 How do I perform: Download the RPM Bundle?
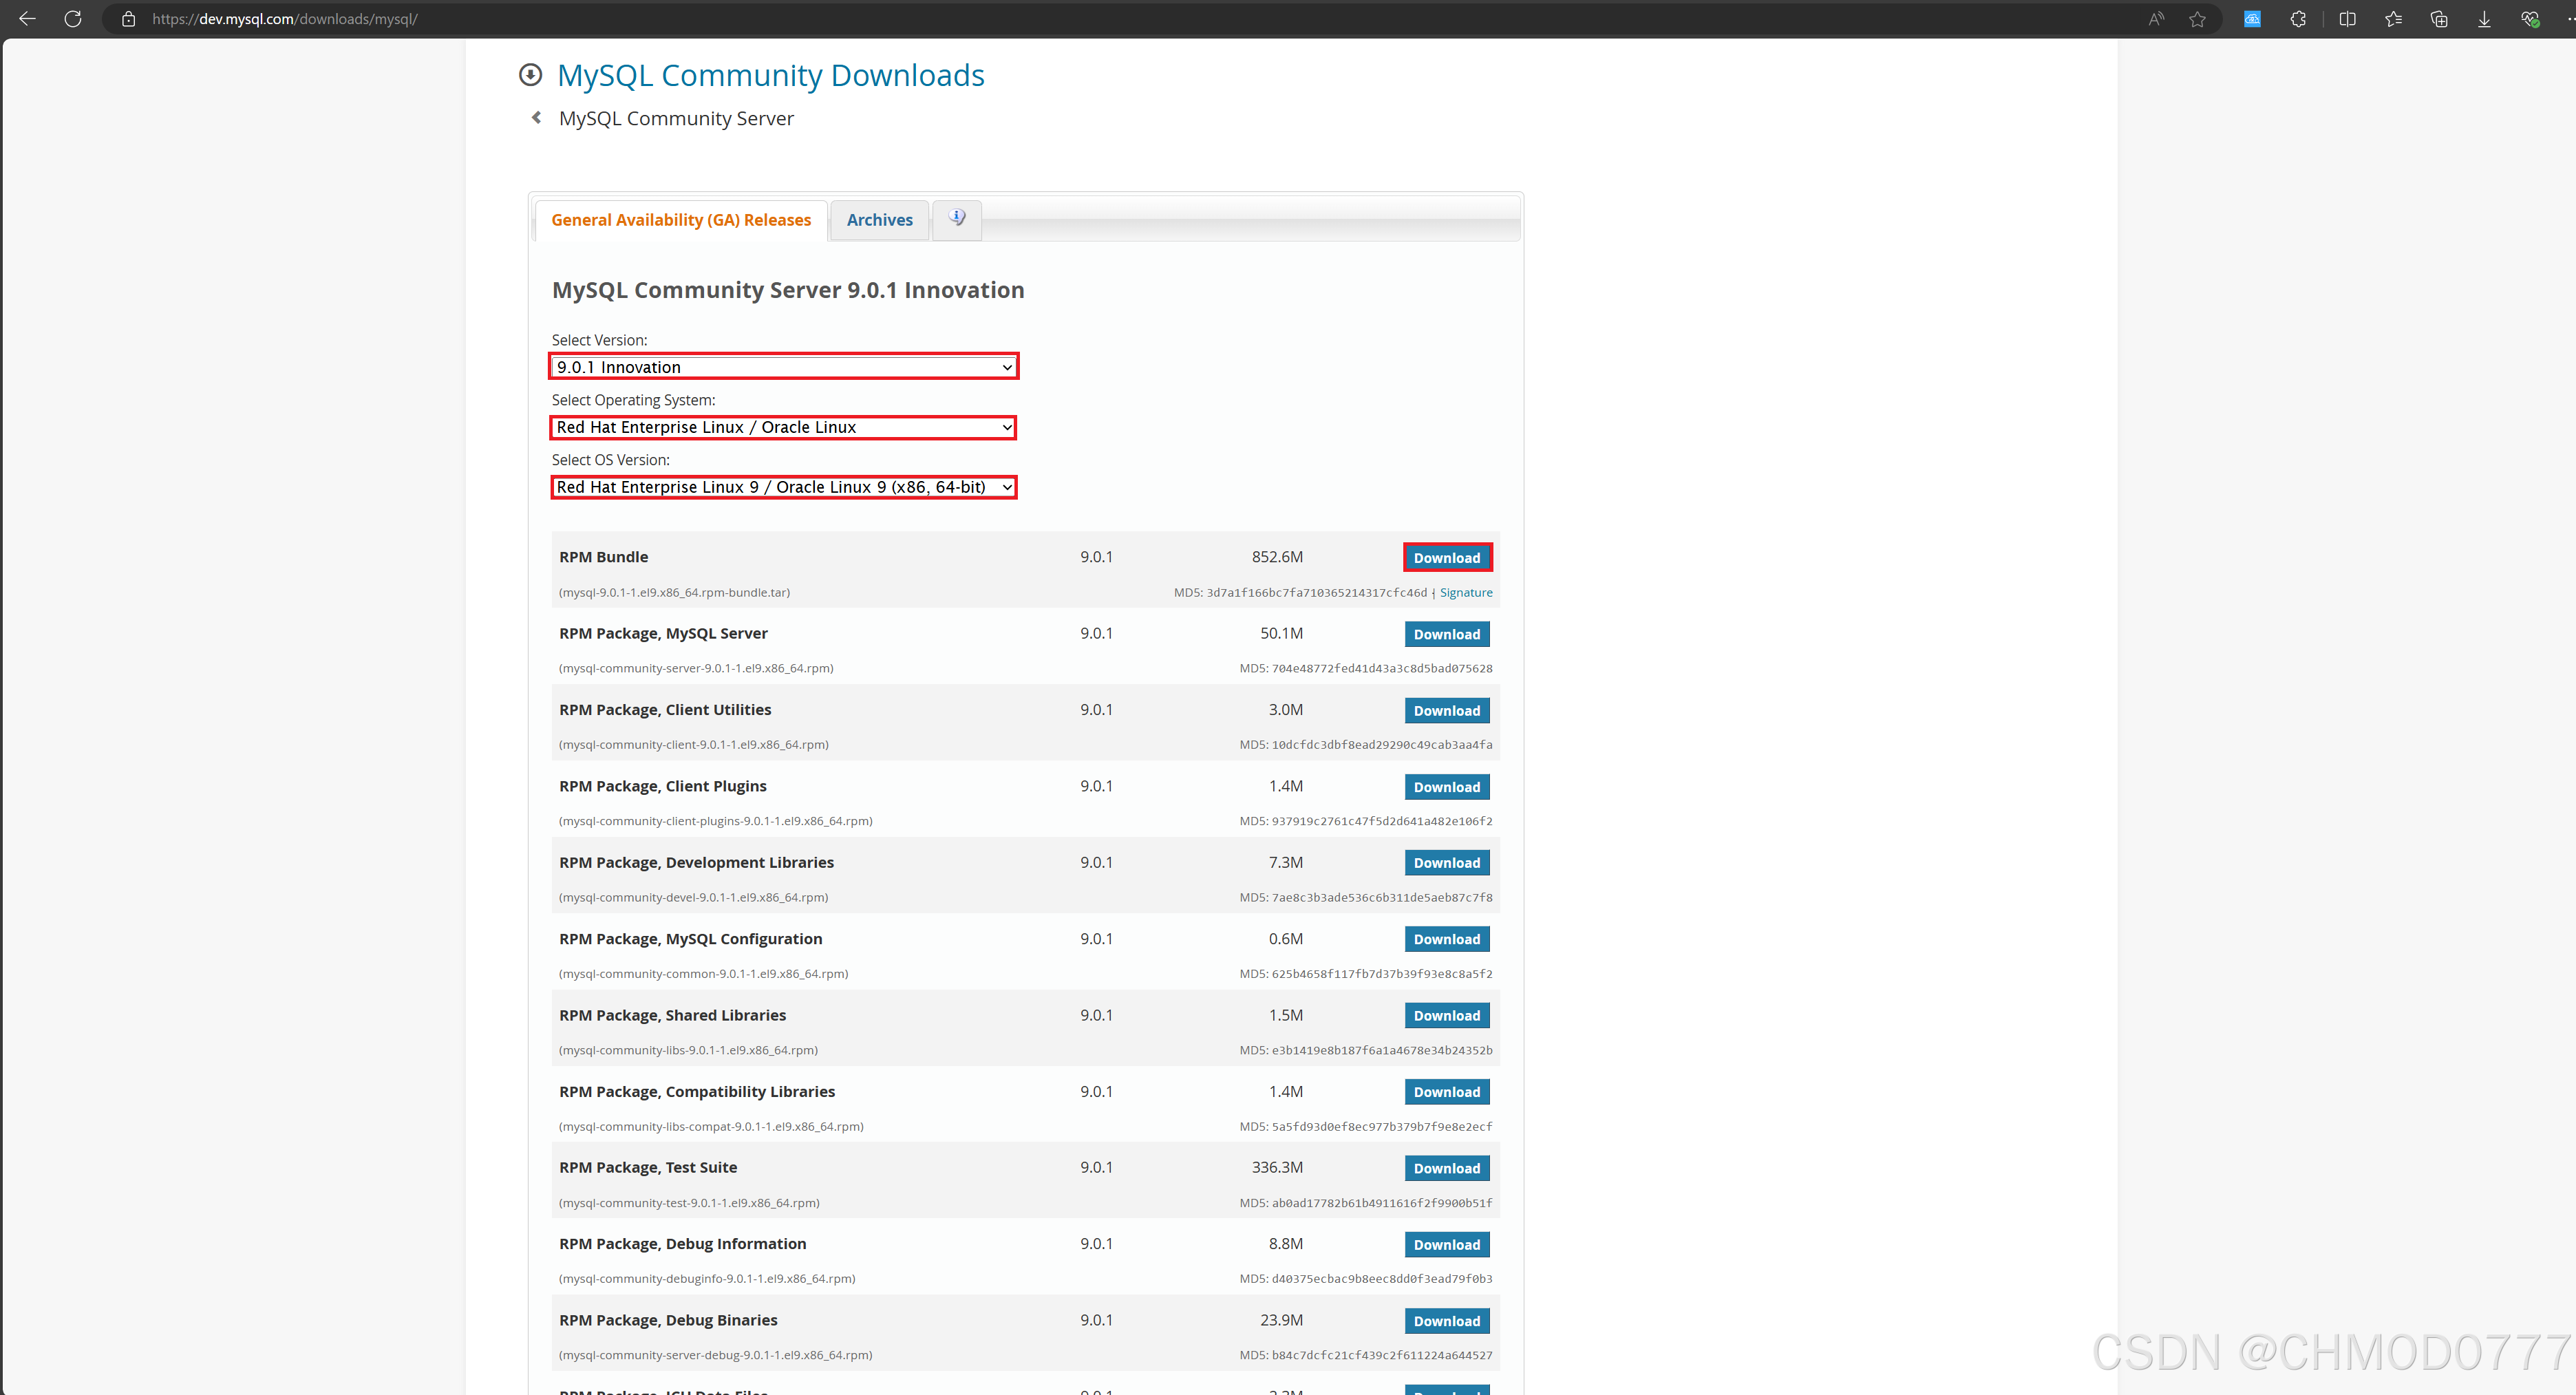coord(1446,558)
